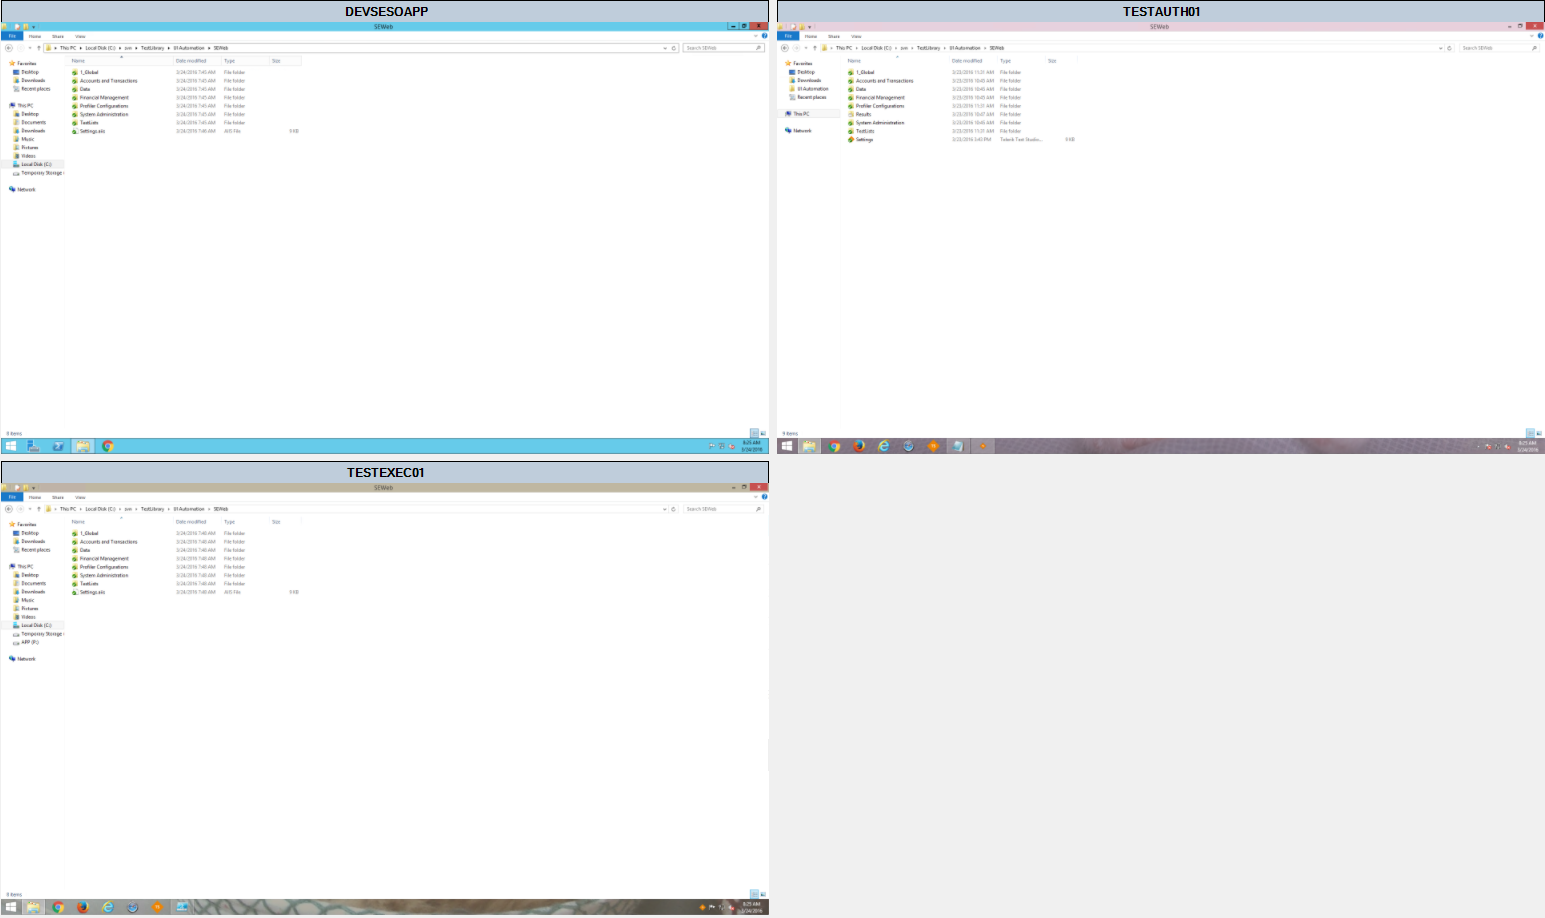Image resolution: width=1545 pixels, height=918 pixels.
Task: Refresh the folder view in the TESTAUTH01 address bar
Action: coord(1450,48)
